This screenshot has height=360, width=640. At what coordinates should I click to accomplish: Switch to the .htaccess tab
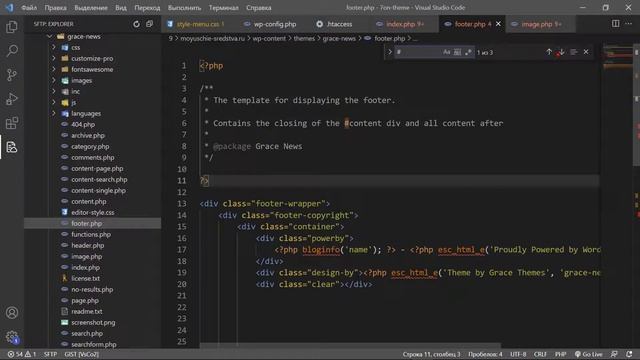click(339, 24)
